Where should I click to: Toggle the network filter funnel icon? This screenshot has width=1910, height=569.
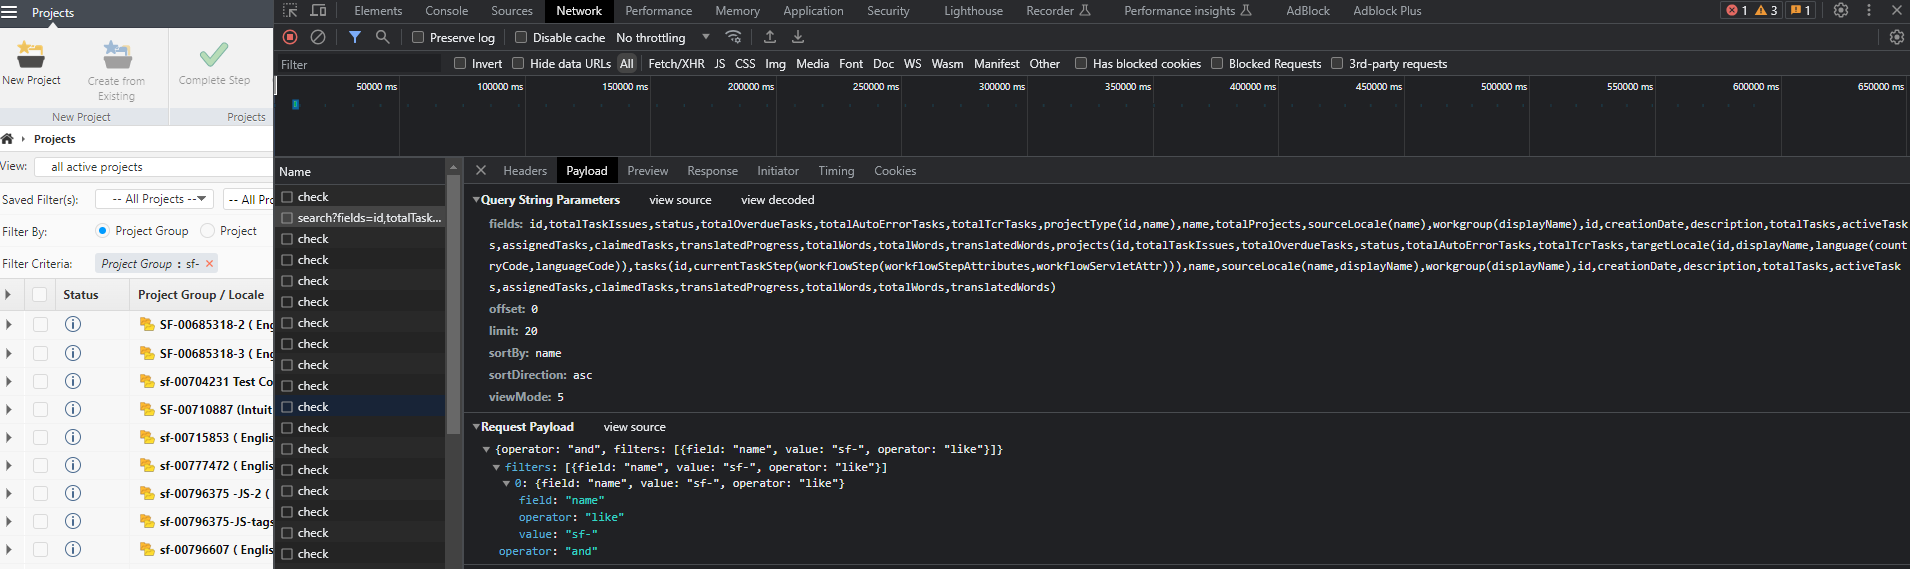355,37
